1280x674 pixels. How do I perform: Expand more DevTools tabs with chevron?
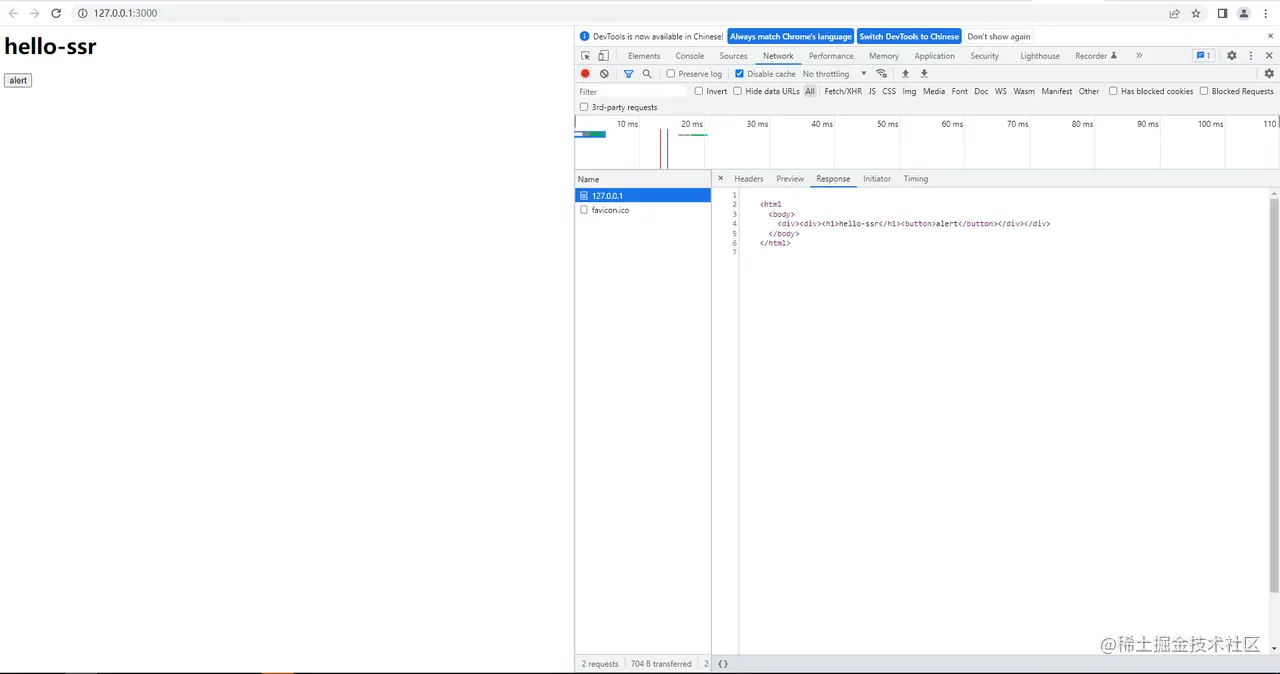click(x=1139, y=56)
